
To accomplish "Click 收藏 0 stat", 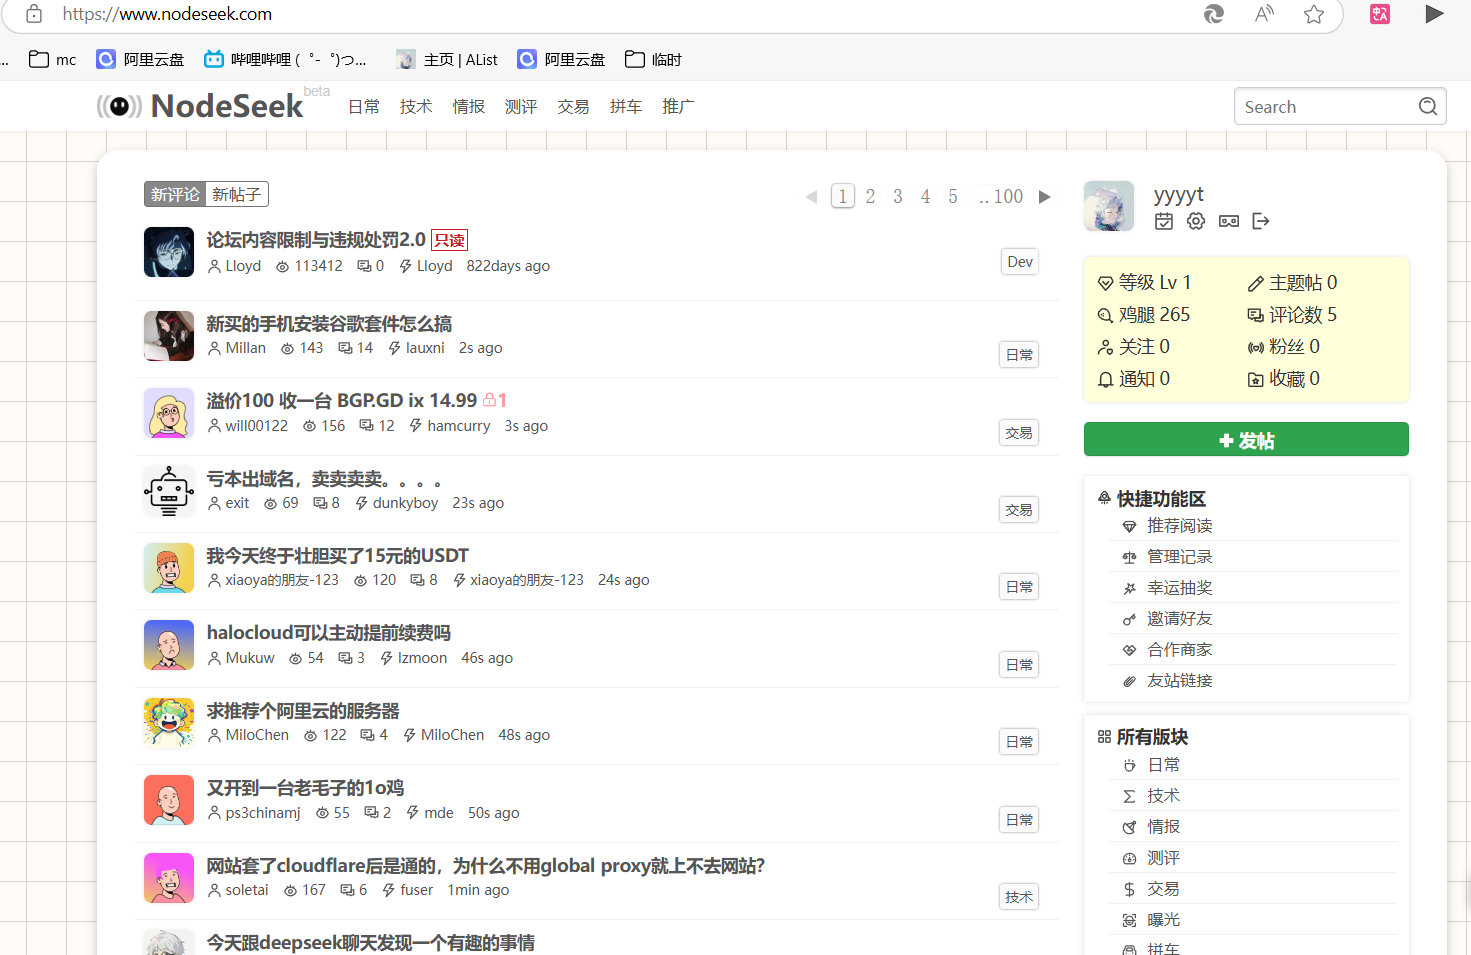I will point(1284,378).
